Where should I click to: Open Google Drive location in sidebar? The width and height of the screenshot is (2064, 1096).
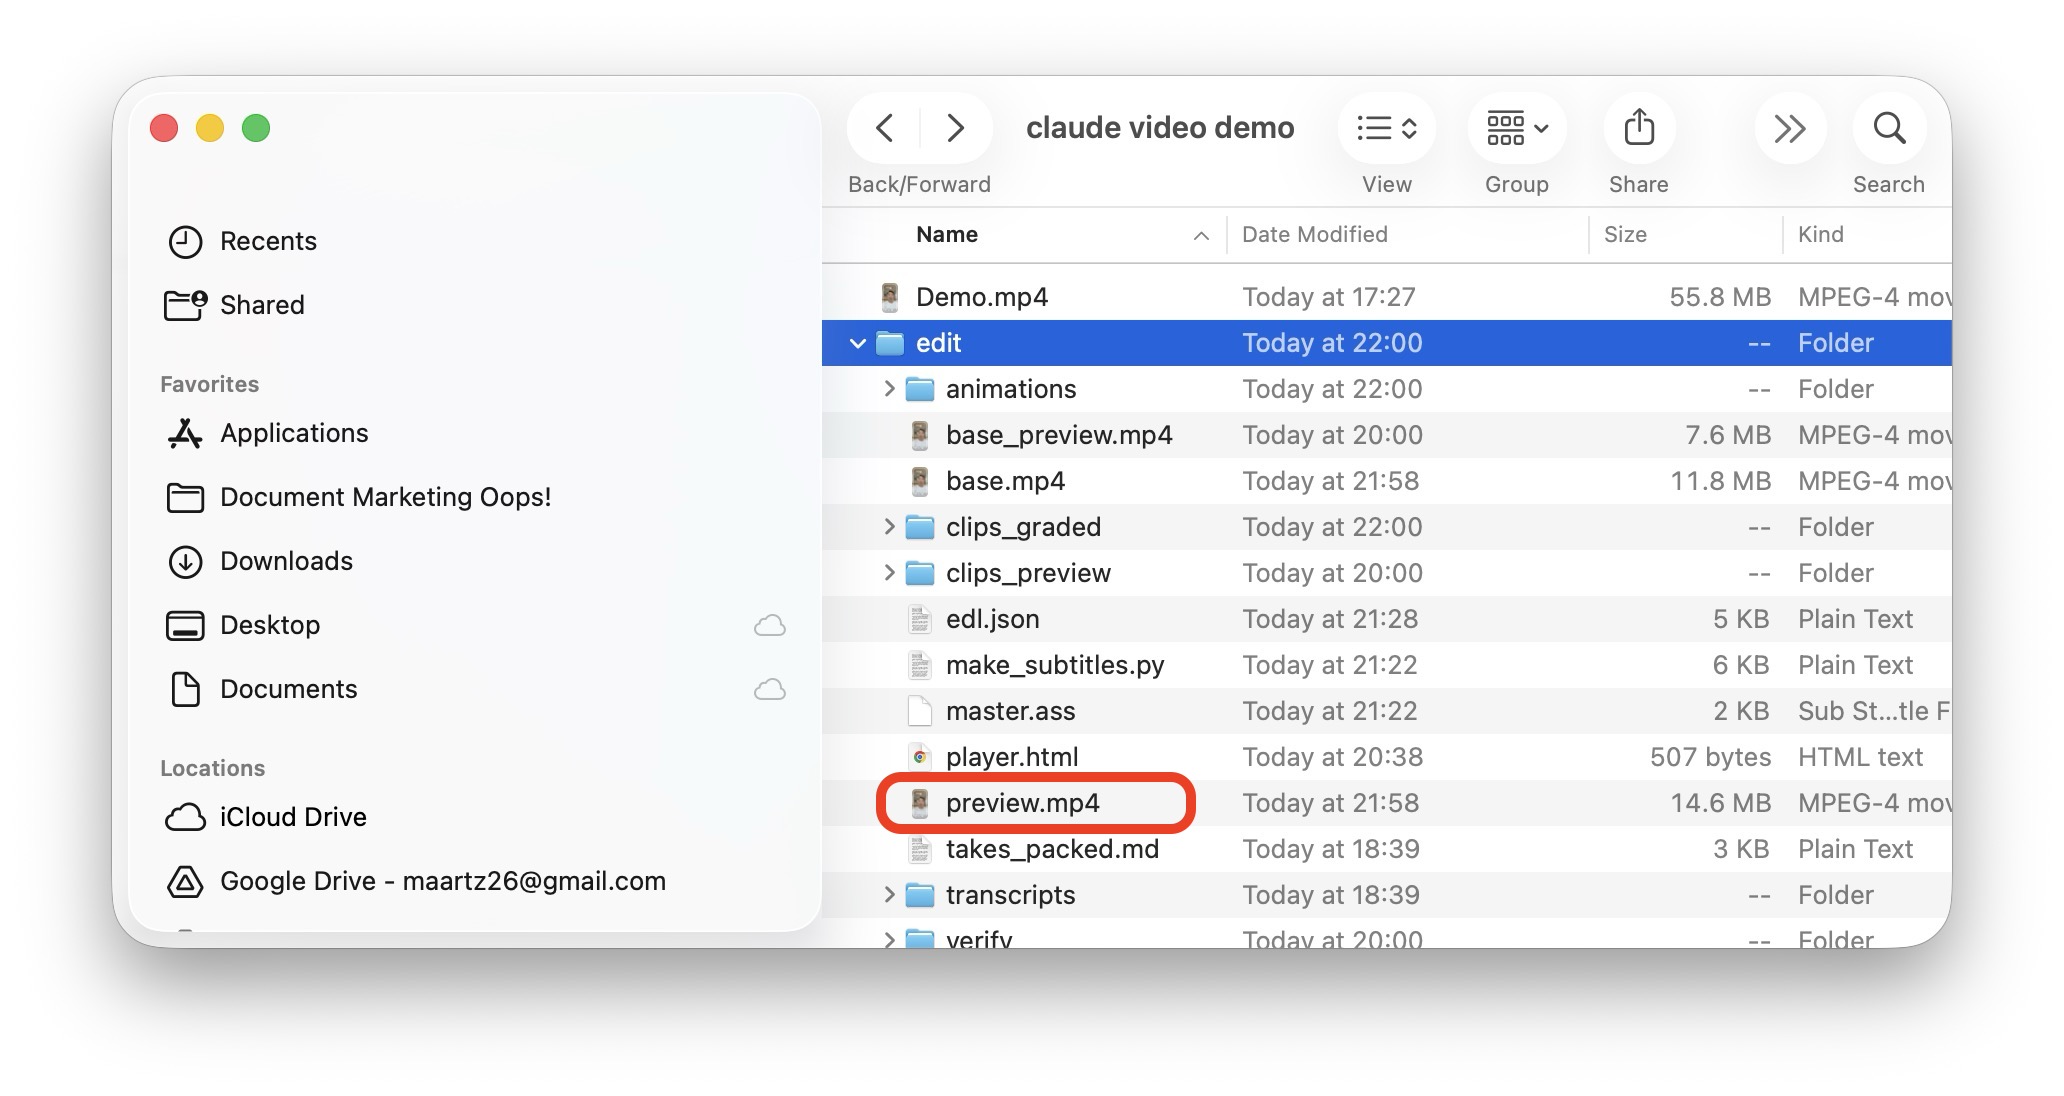click(416, 881)
